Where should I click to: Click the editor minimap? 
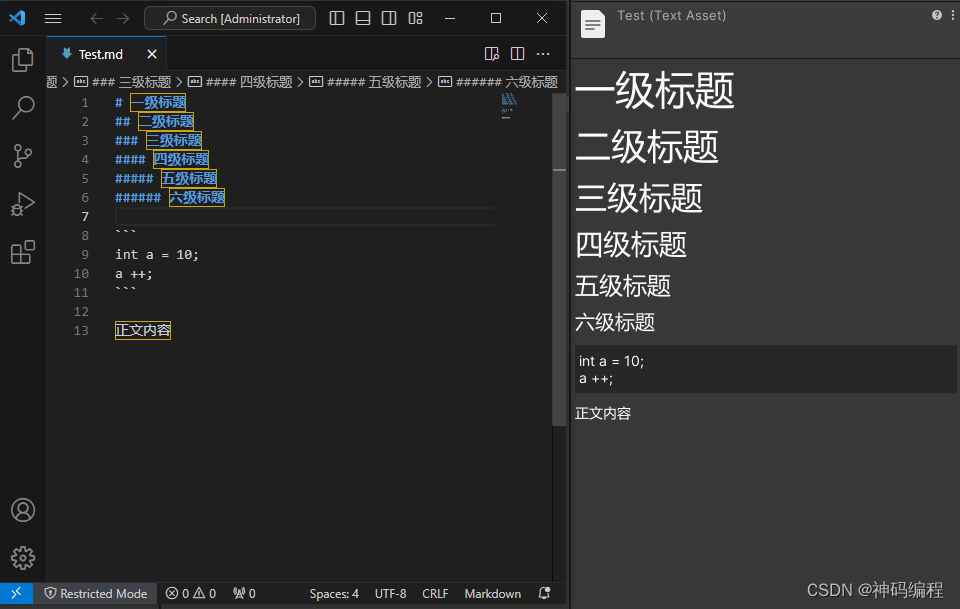(x=509, y=105)
